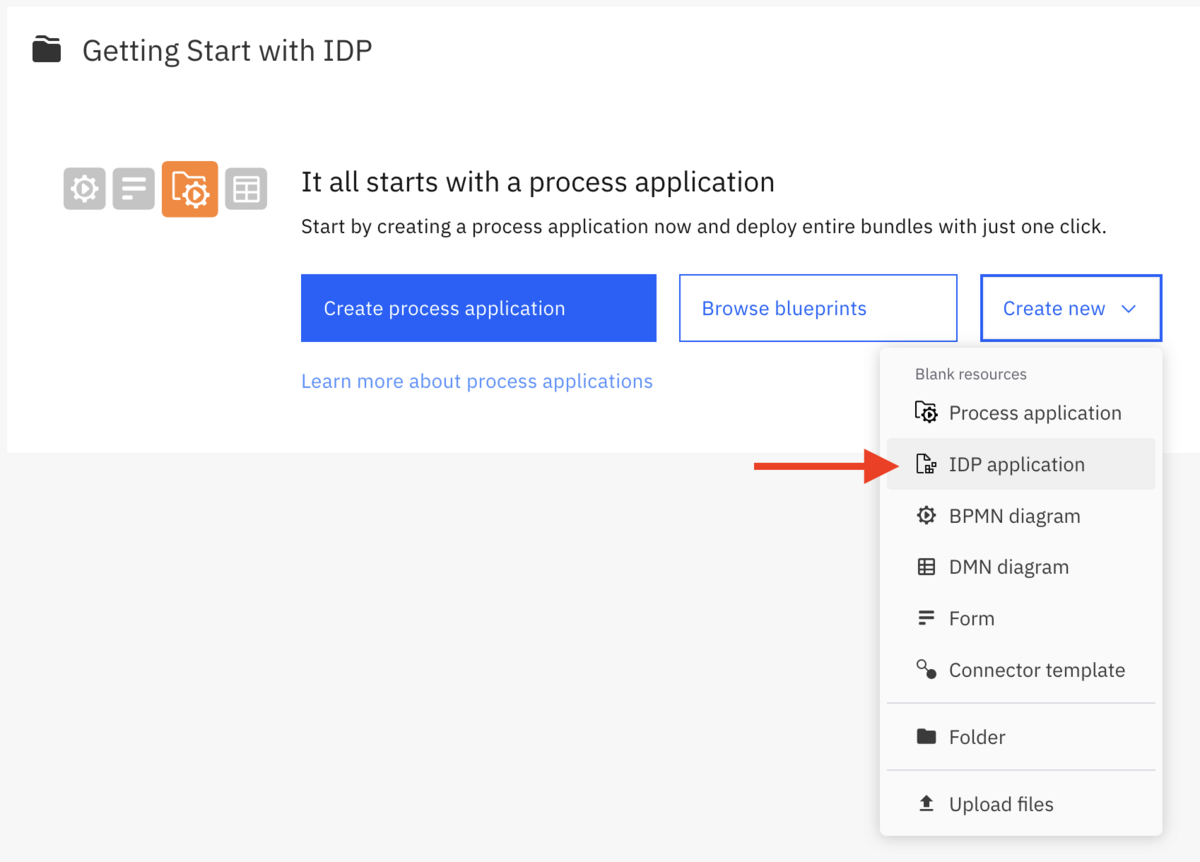Click the IDP application document icon
This screenshot has width=1200, height=862.
coord(926,464)
